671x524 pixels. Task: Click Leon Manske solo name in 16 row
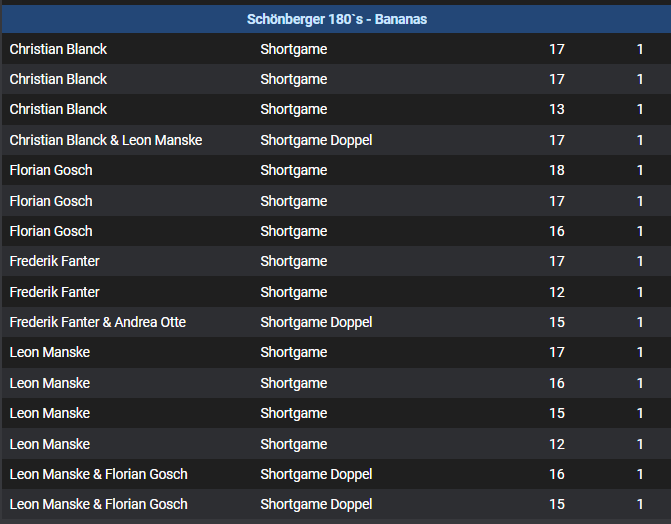50,383
